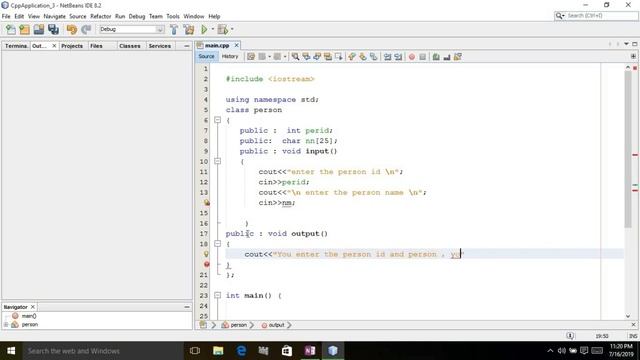Open the Forward navigation history dropdown arrow

click(x=285, y=57)
